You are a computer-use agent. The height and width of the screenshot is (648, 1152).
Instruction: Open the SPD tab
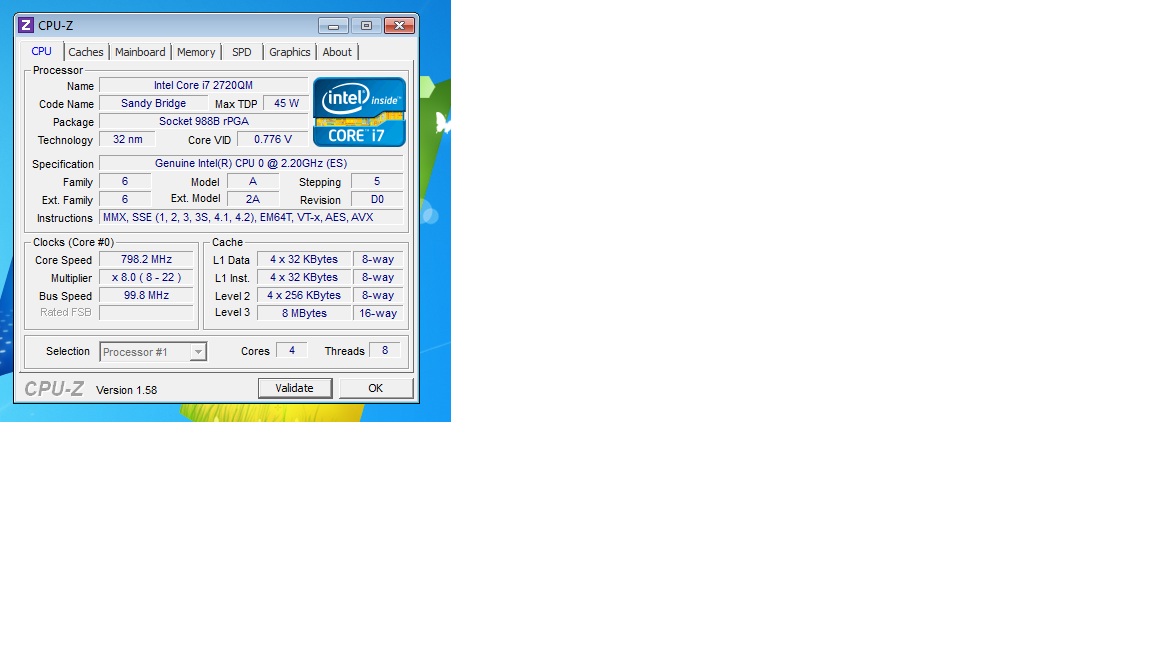(242, 52)
